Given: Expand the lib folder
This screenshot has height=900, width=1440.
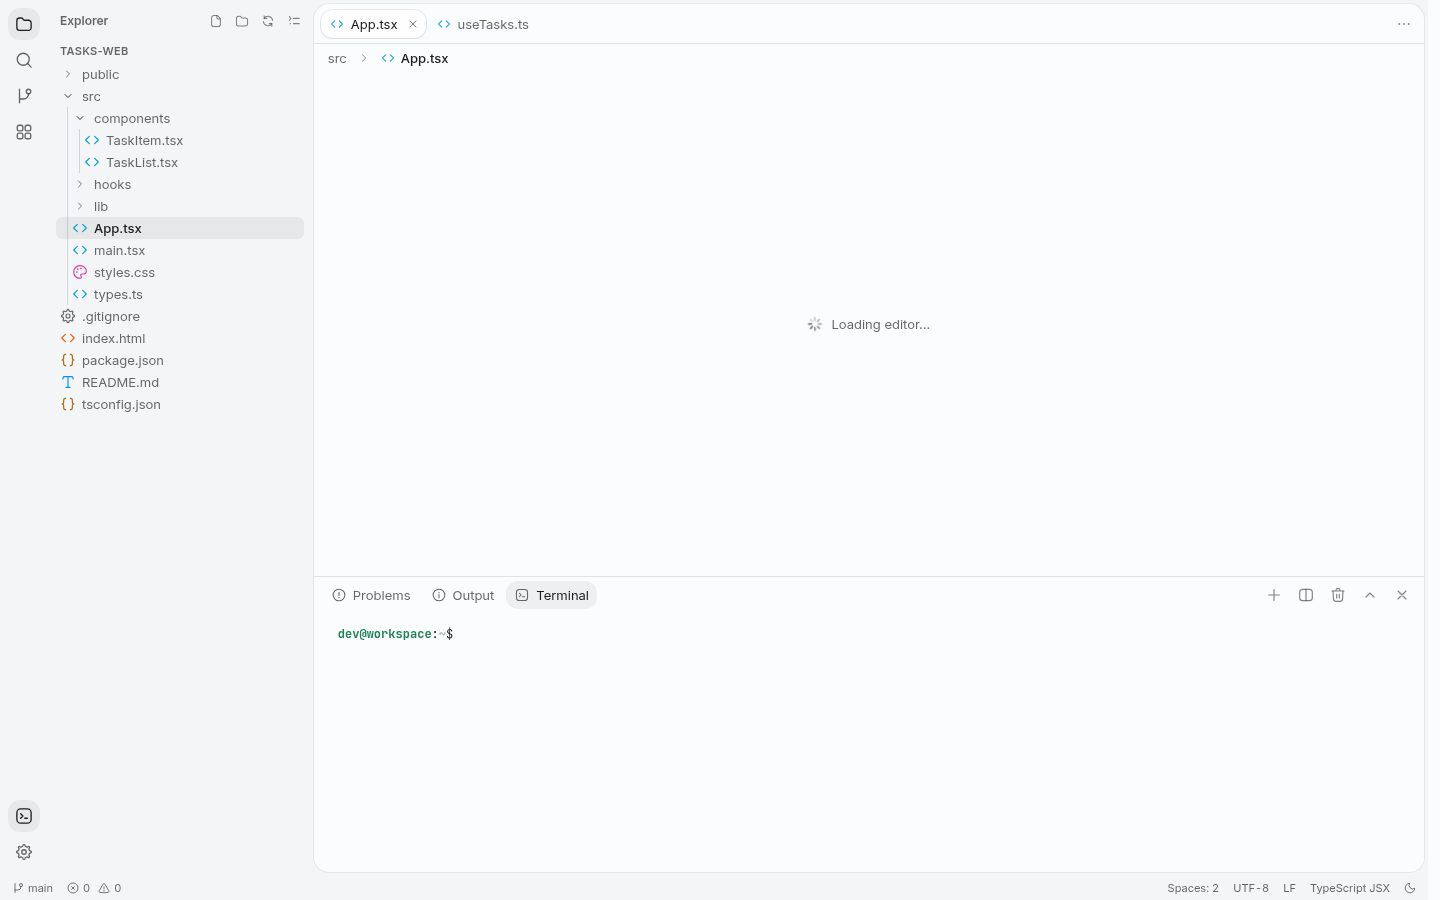Looking at the screenshot, I should click(180, 206).
